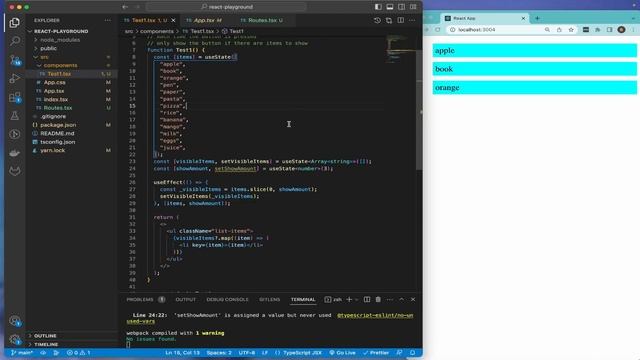Open the Source Control view
This screenshot has height=360, width=640.
tap(15, 60)
